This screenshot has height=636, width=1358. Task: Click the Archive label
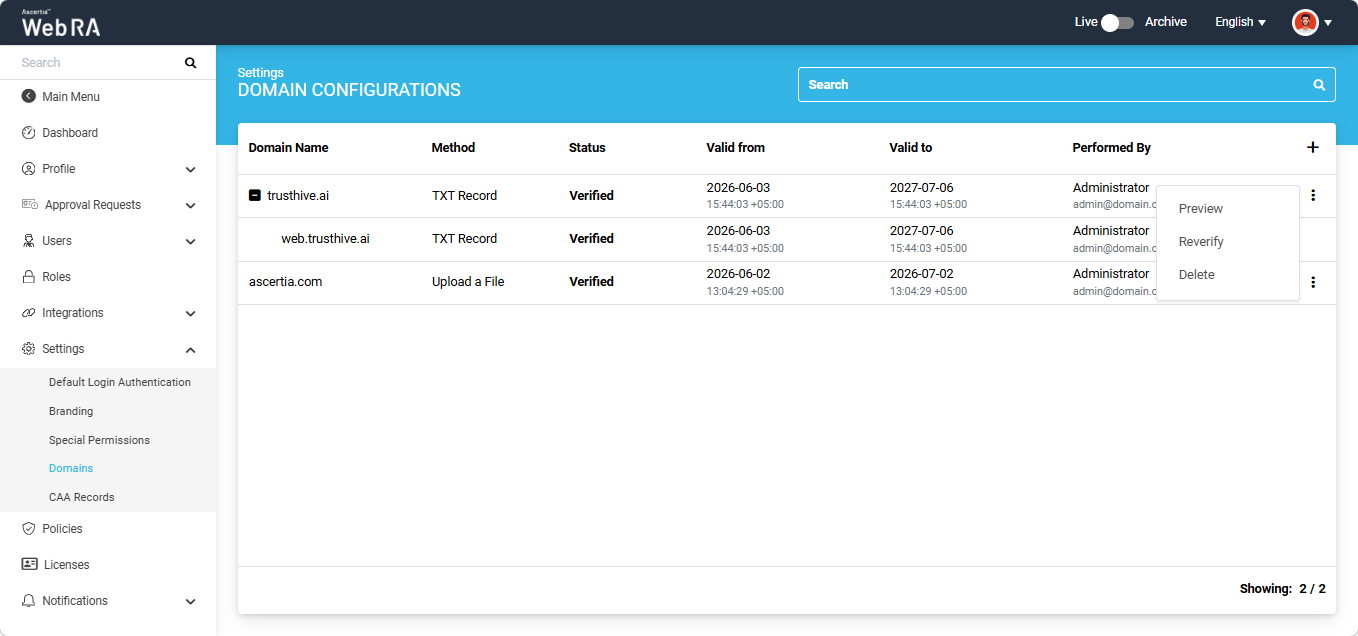click(x=1166, y=22)
